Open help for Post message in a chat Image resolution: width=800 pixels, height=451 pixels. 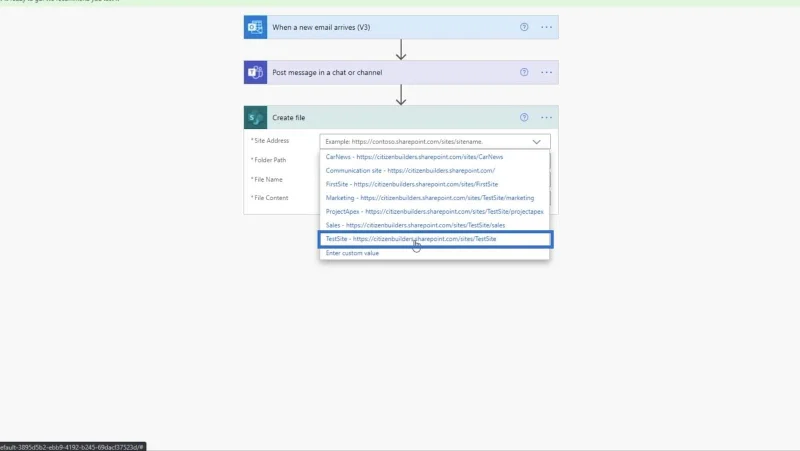click(x=524, y=72)
